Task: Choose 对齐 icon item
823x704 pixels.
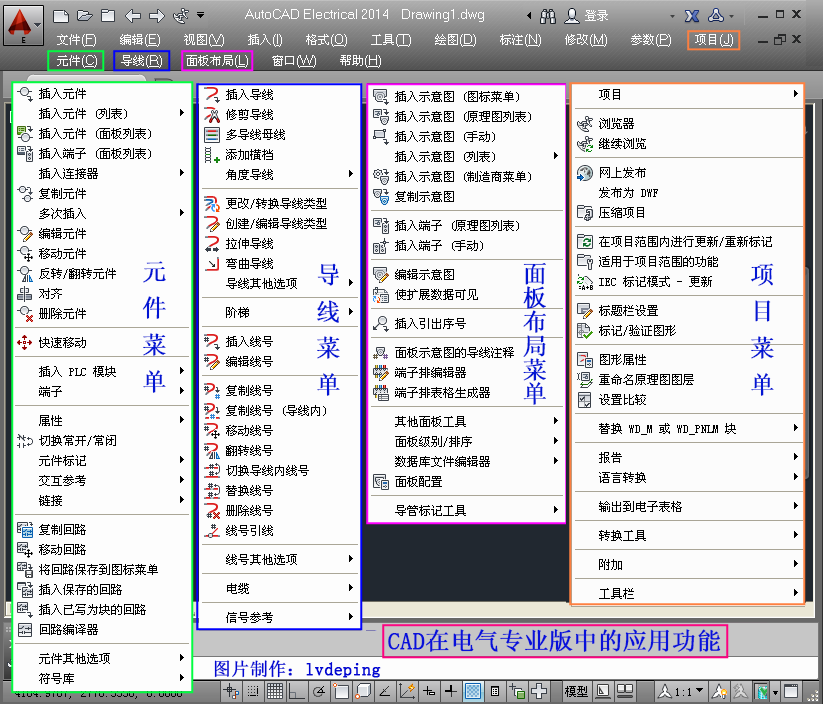Action: [25, 293]
